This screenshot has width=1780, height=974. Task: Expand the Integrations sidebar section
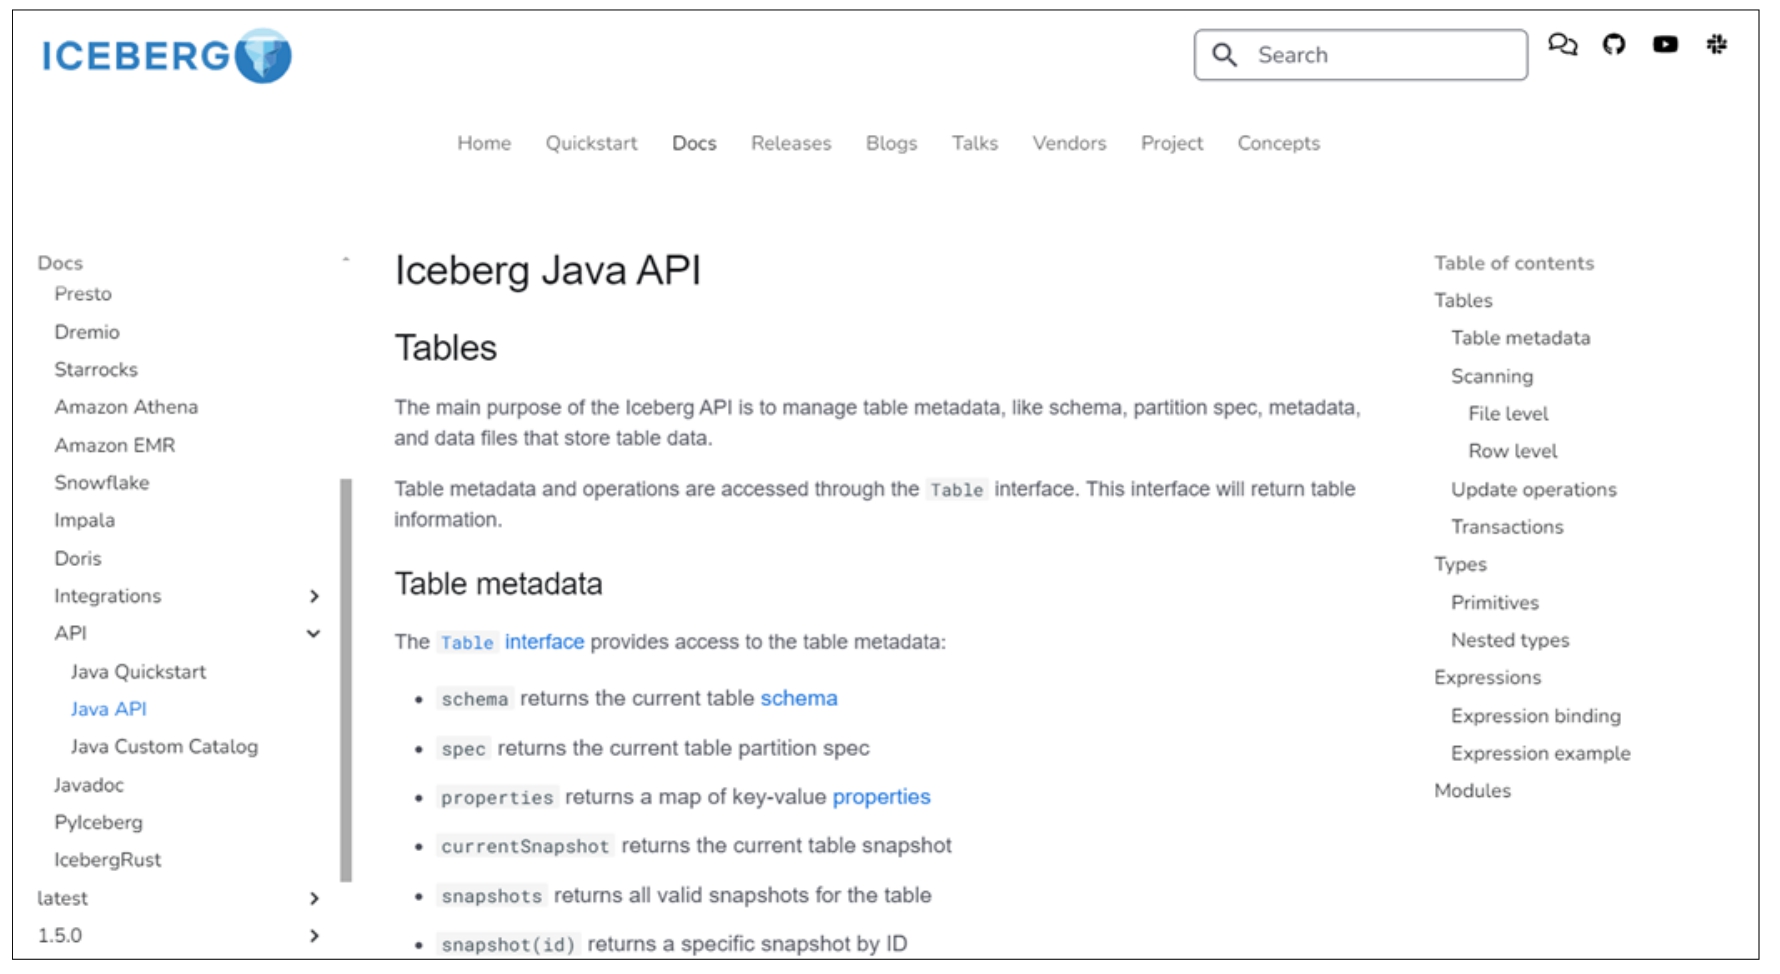[x=314, y=597]
